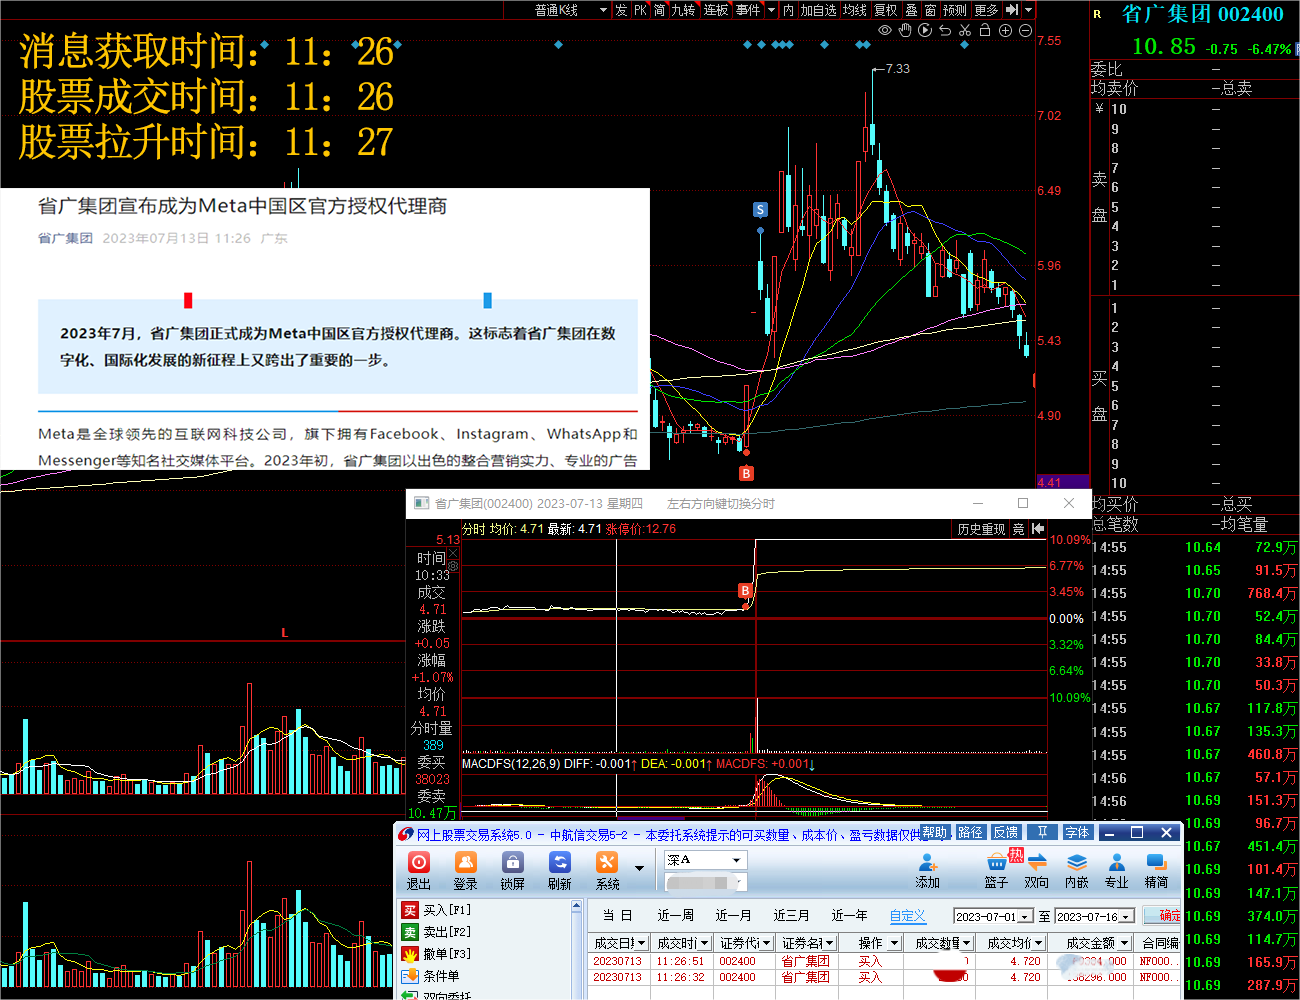
Task: Select 买入[F1] in the trading sidebar
Action: 436,910
